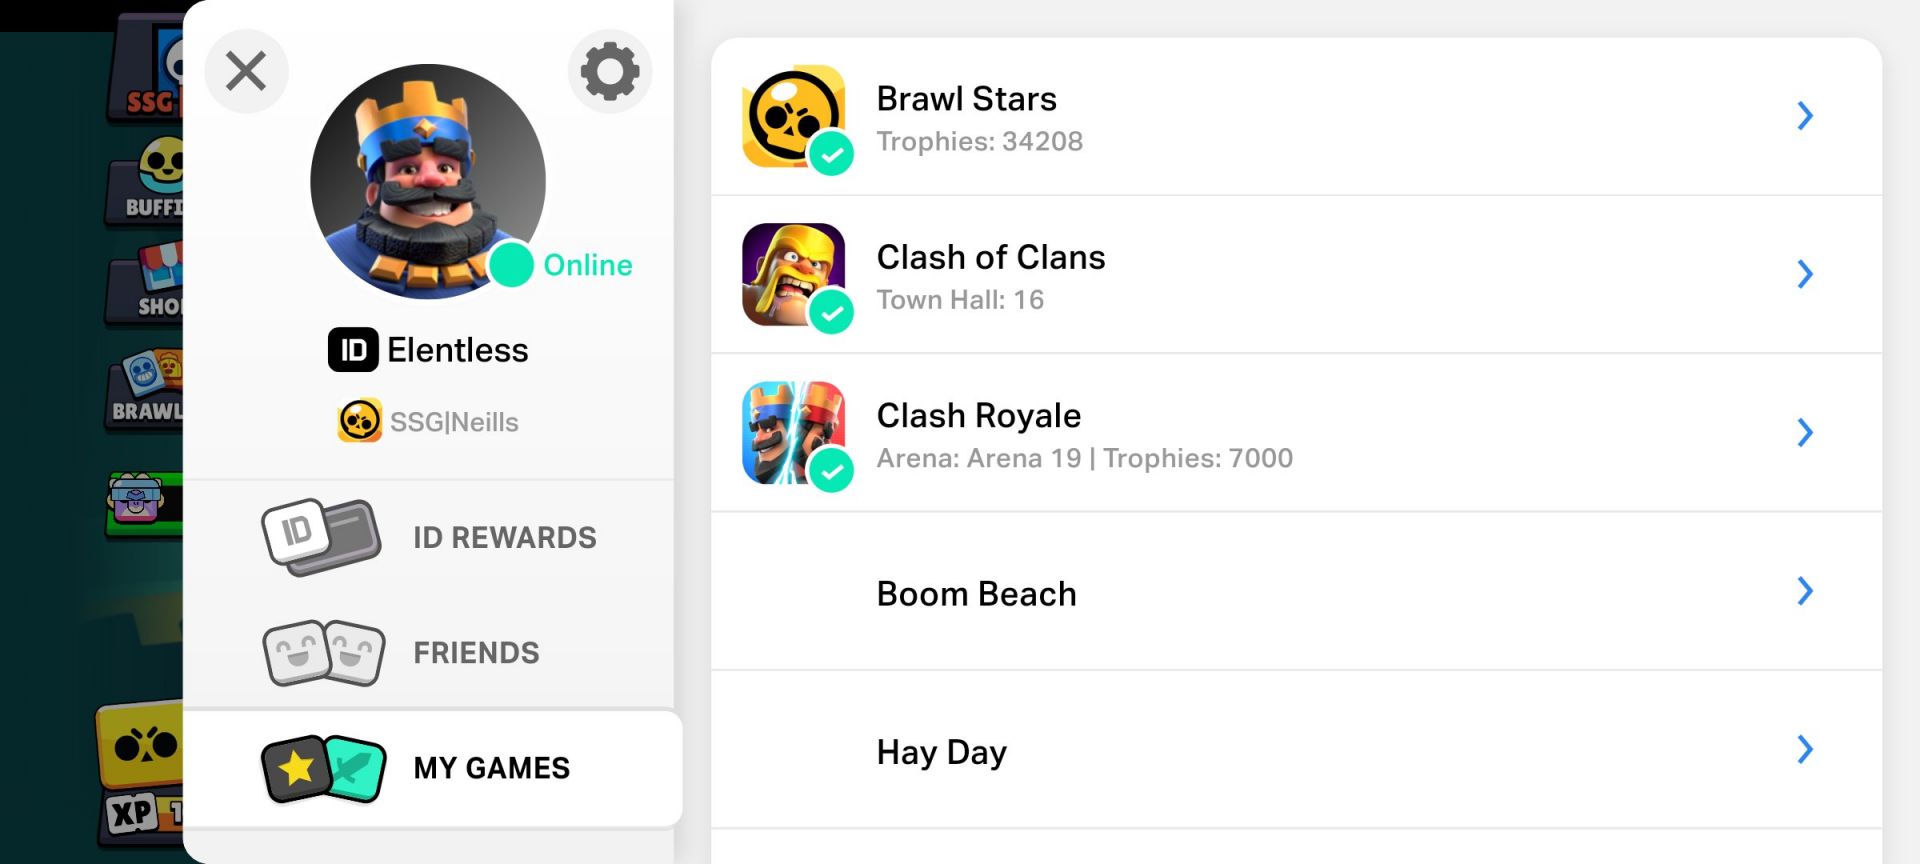Open the Hay Day row chevron

pos(1805,749)
